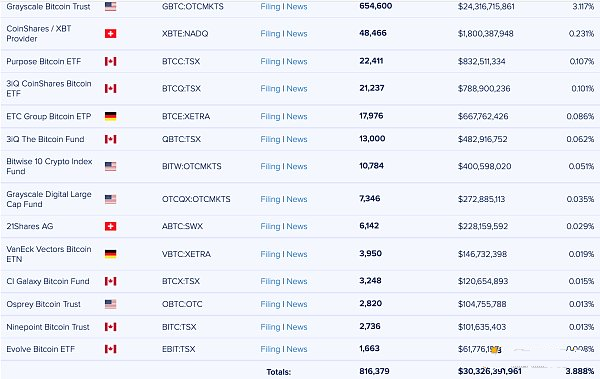Screen dimensions: 600x379
Task: Click the Swiss flag next to CoinShares / XBT Provider
Action: [x=110, y=34]
